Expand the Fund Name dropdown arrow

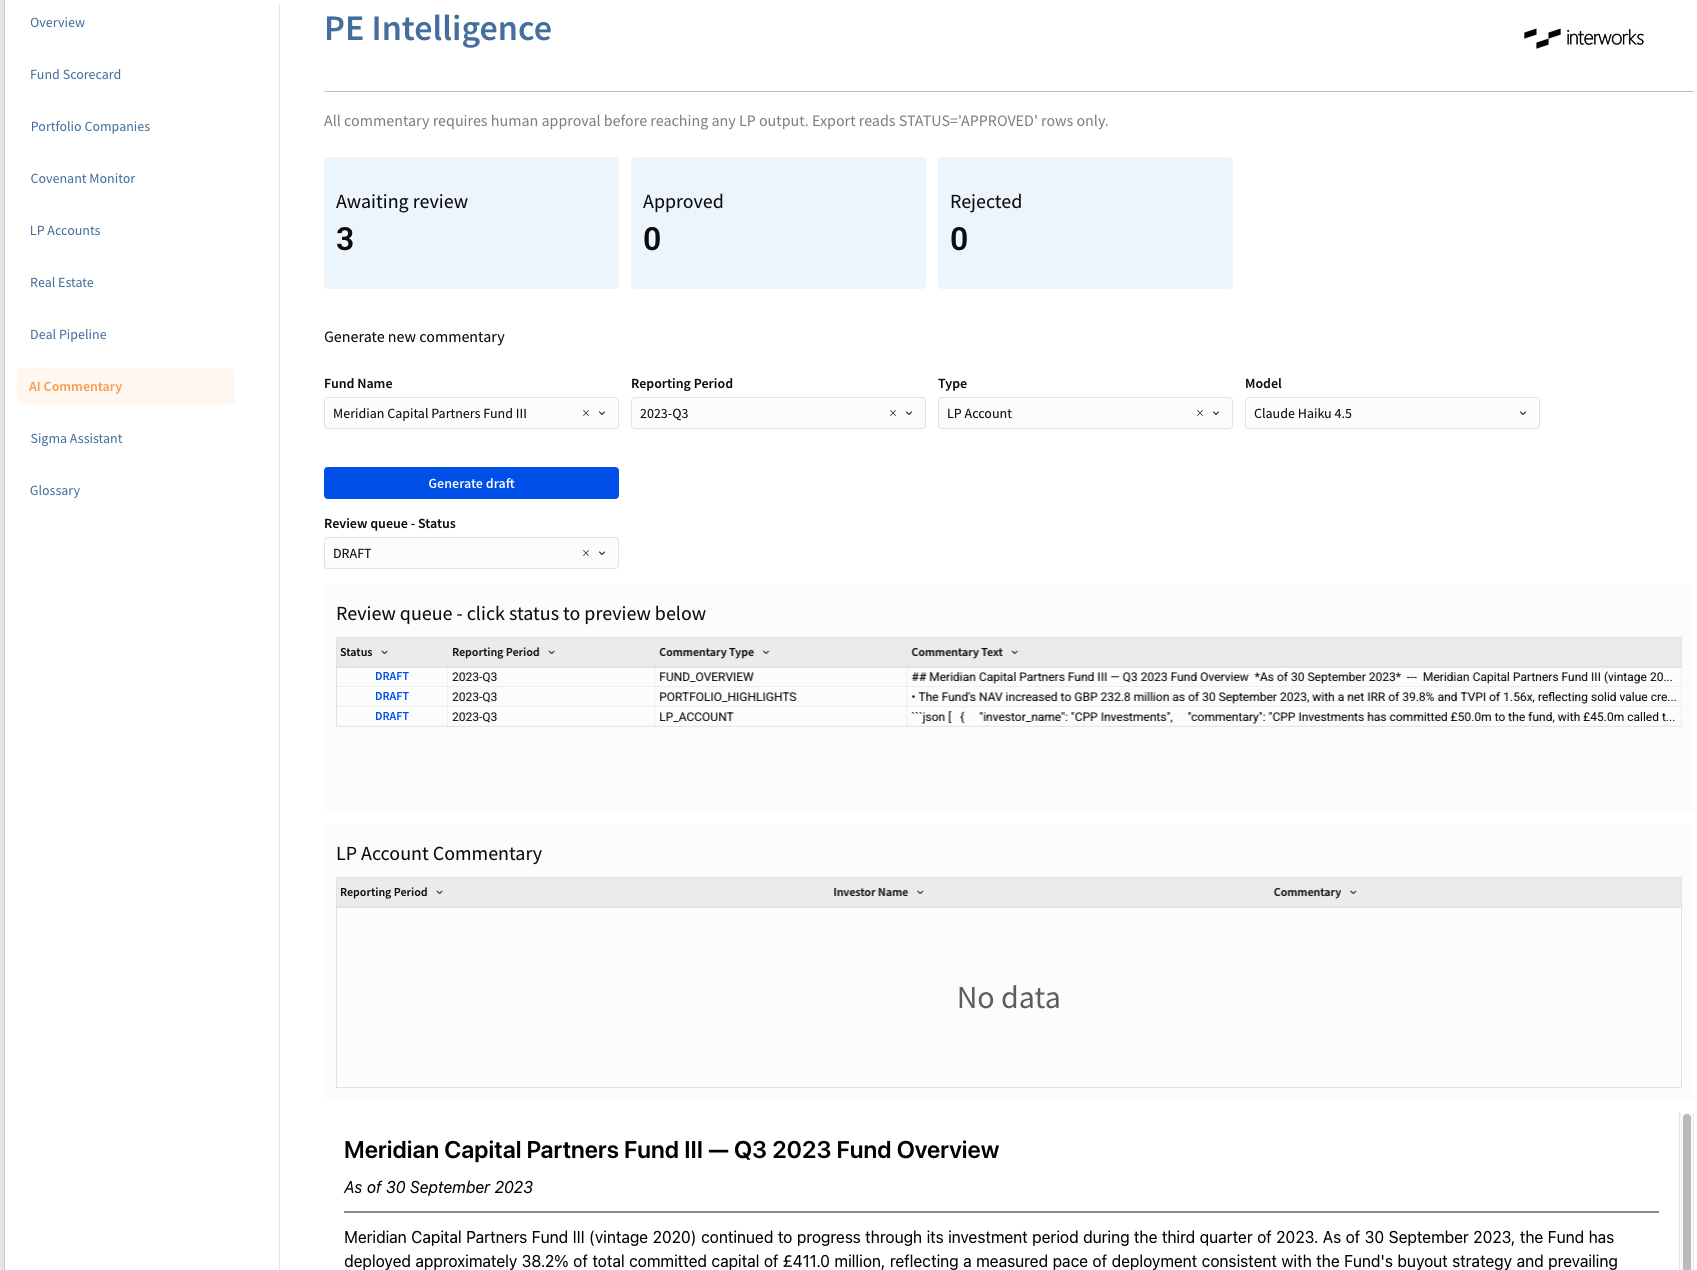click(602, 413)
